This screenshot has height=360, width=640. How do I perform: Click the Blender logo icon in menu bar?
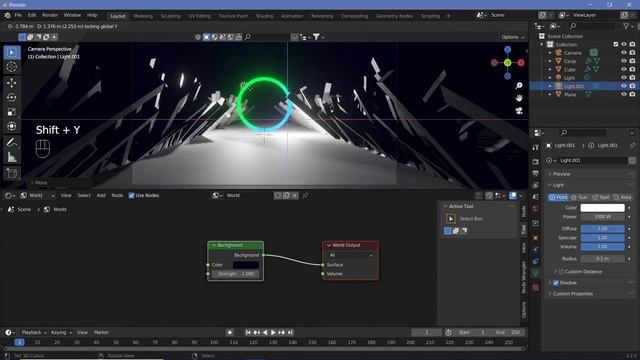click(7, 15)
